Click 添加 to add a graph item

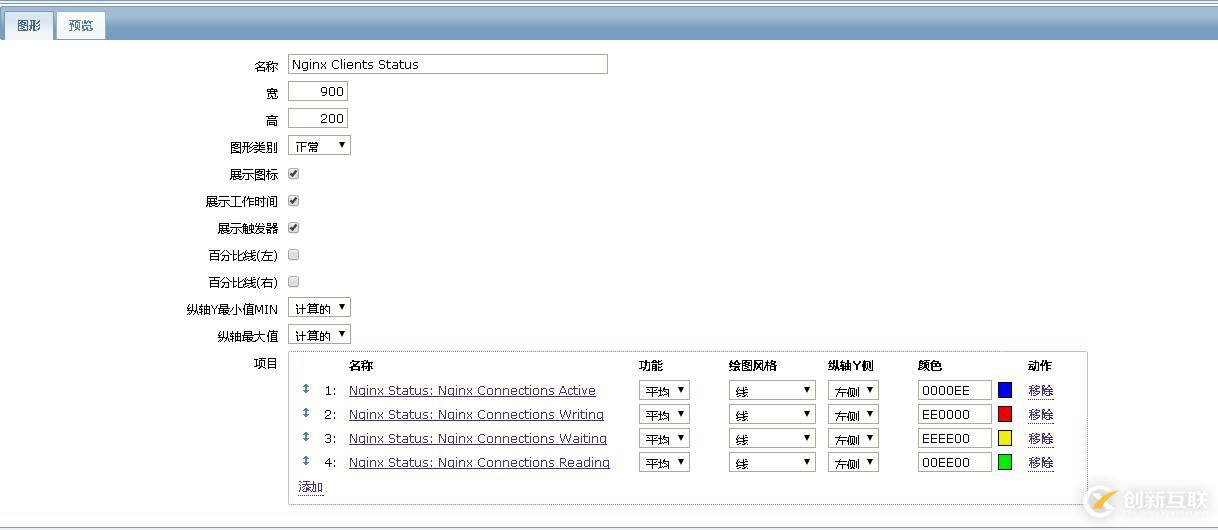pos(311,487)
